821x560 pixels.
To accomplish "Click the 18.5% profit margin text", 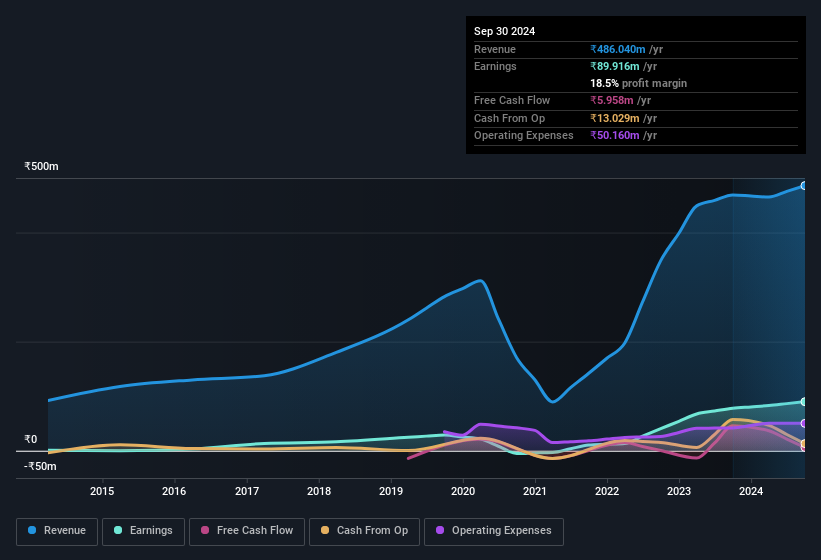I will click(x=638, y=83).
